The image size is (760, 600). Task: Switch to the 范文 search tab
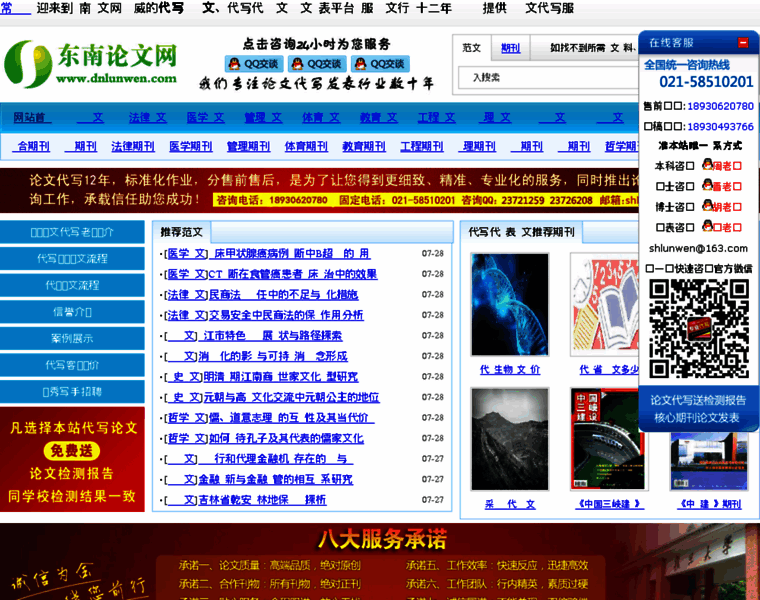(473, 48)
